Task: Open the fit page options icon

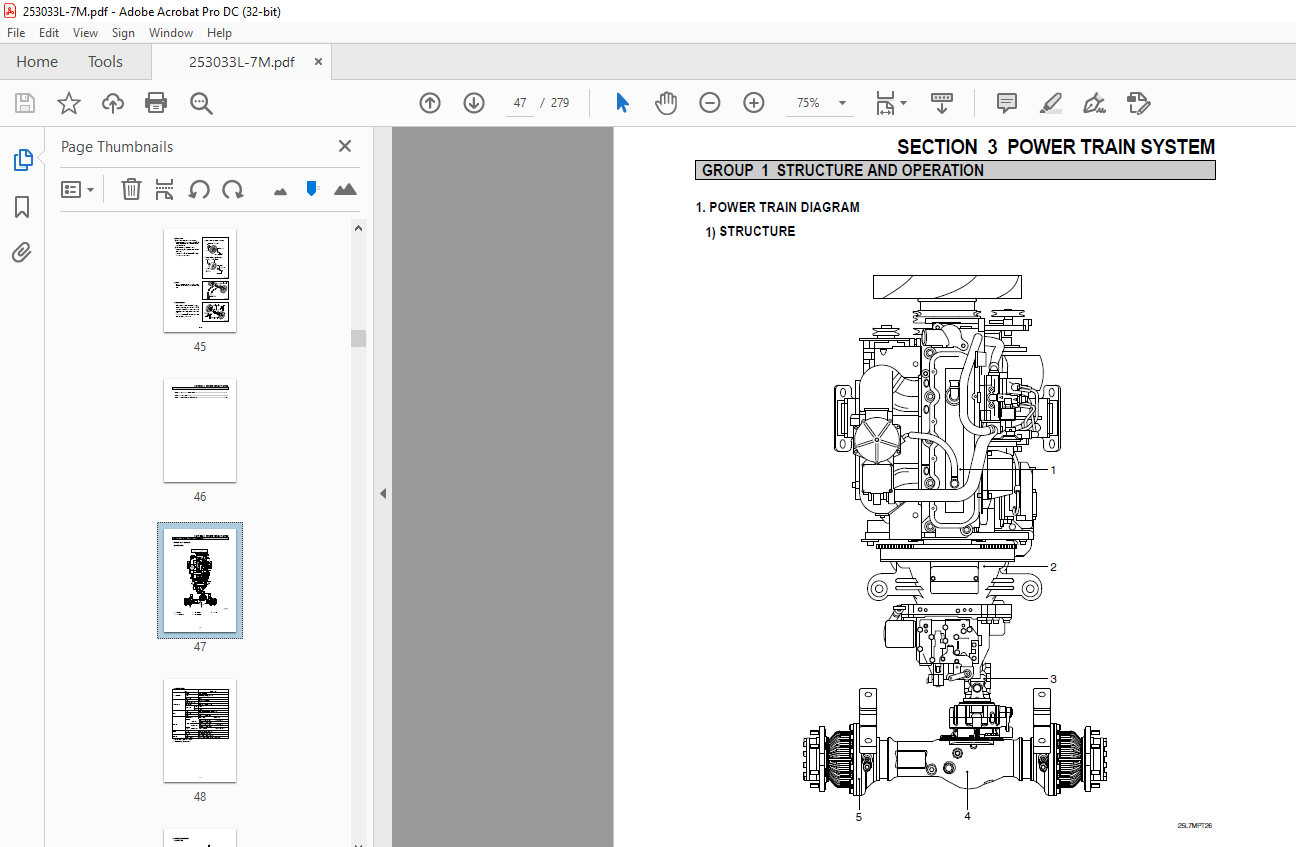Action: 885,103
